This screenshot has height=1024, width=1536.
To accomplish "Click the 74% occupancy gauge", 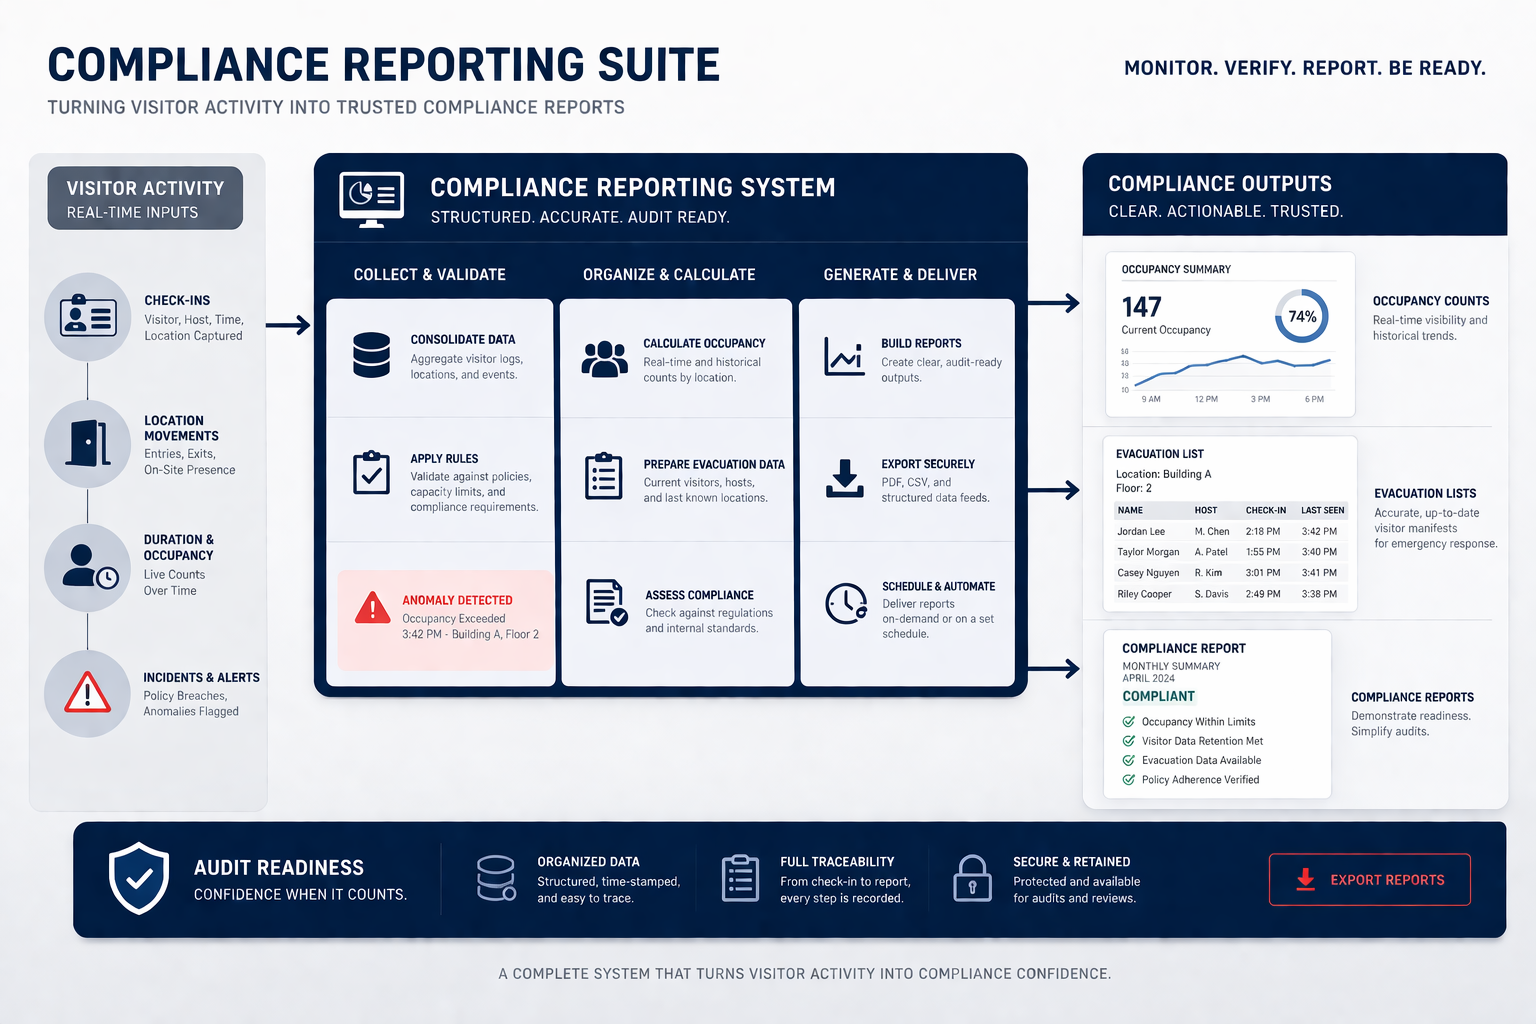I will pyautogui.click(x=1301, y=316).
